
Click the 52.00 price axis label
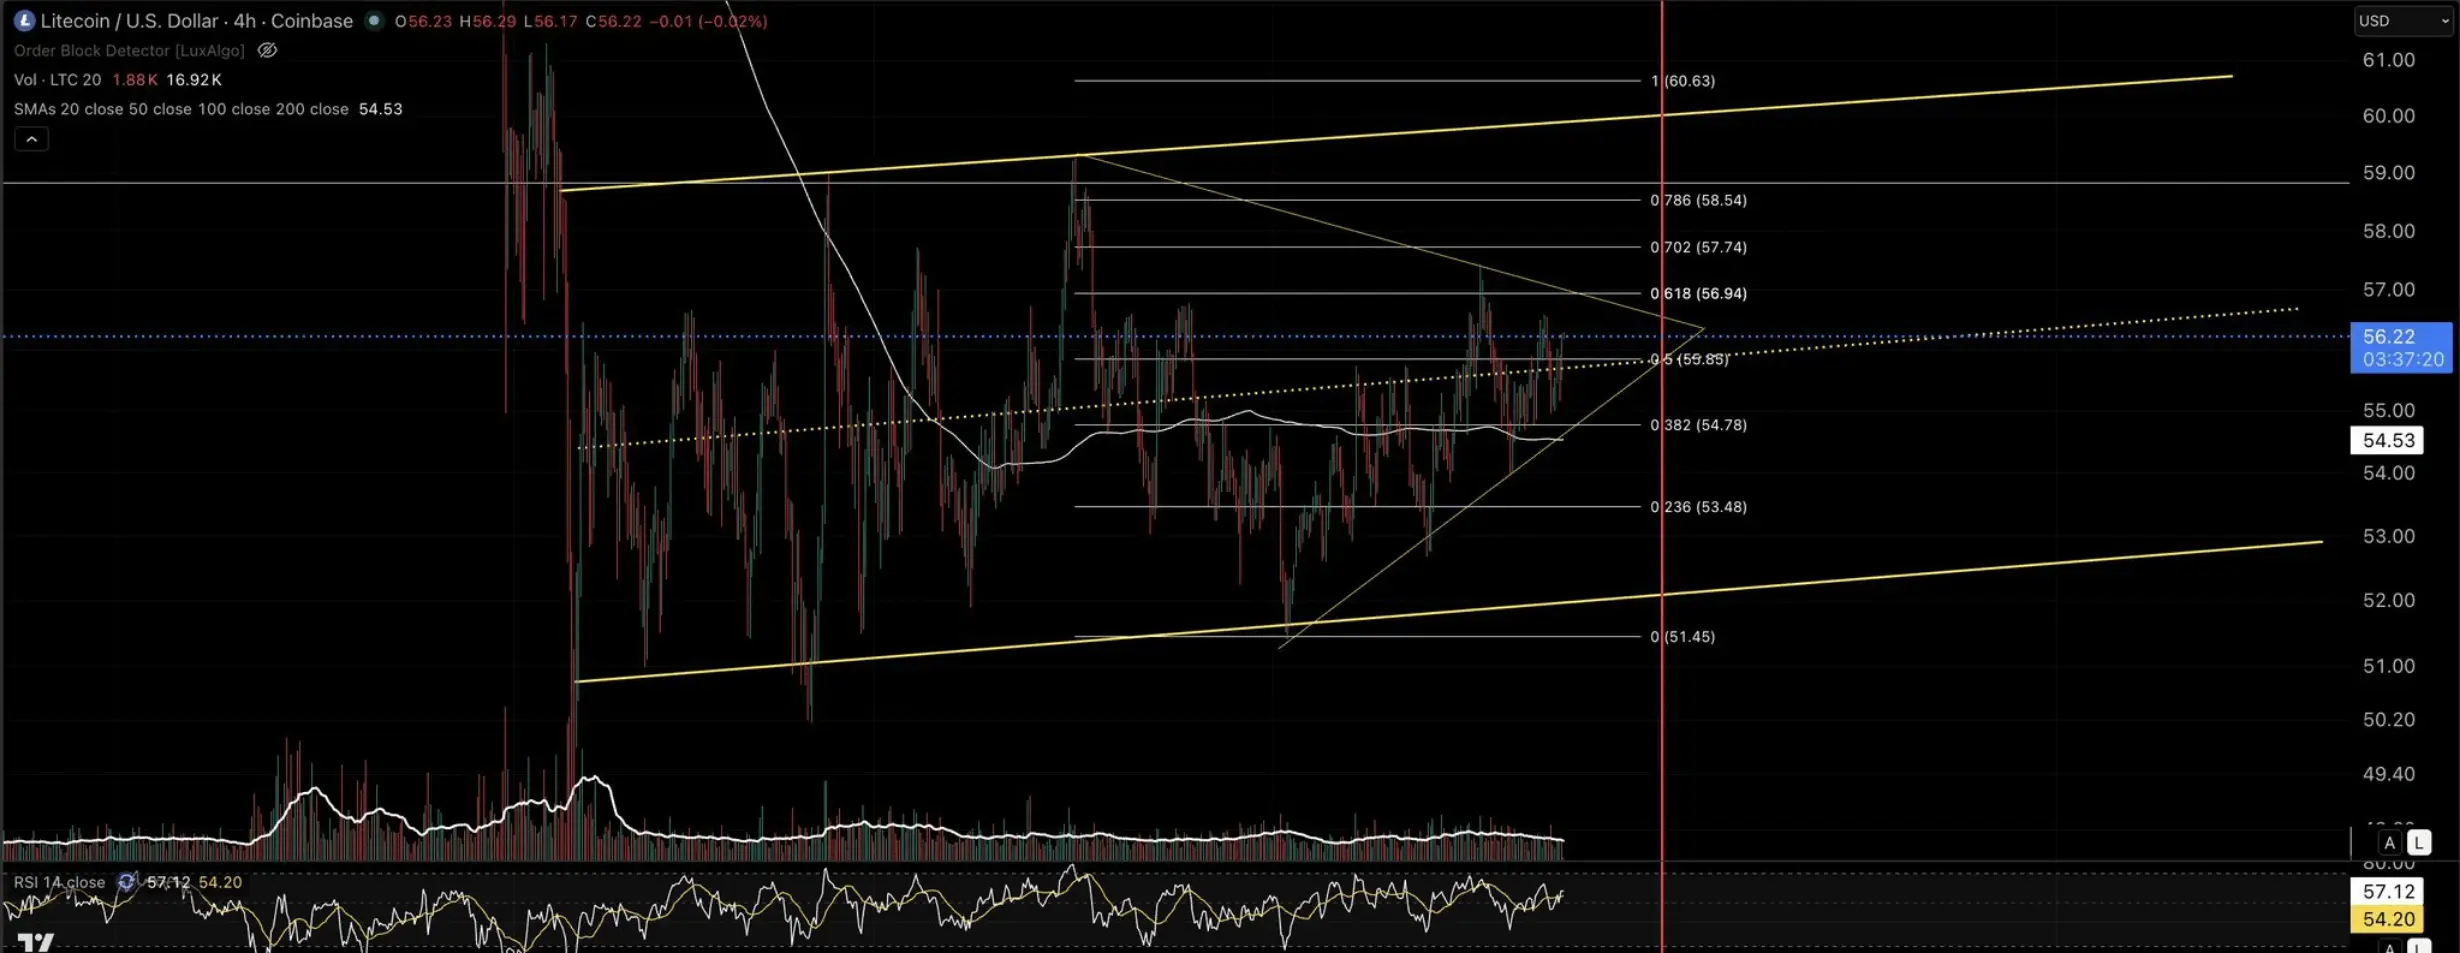coord(2388,601)
